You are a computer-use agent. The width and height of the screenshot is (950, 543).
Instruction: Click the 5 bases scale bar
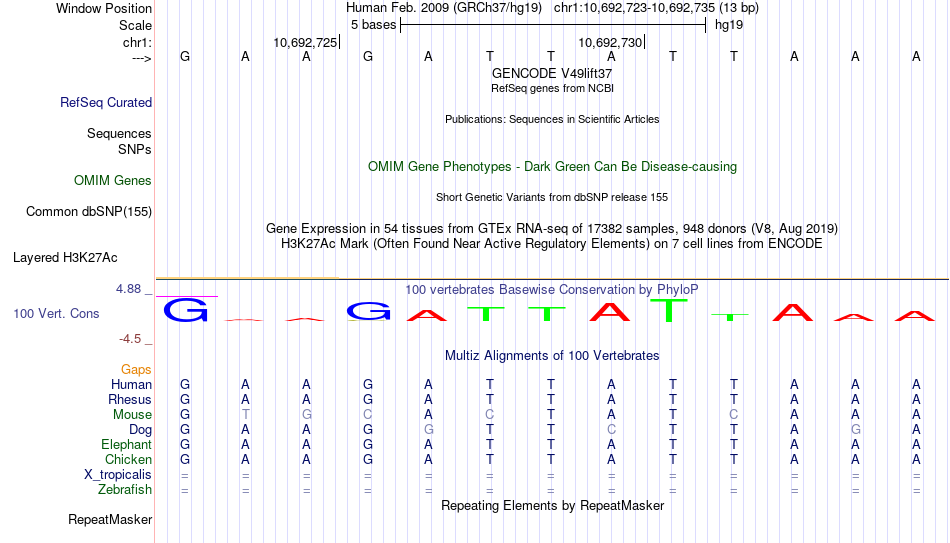(553, 25)
